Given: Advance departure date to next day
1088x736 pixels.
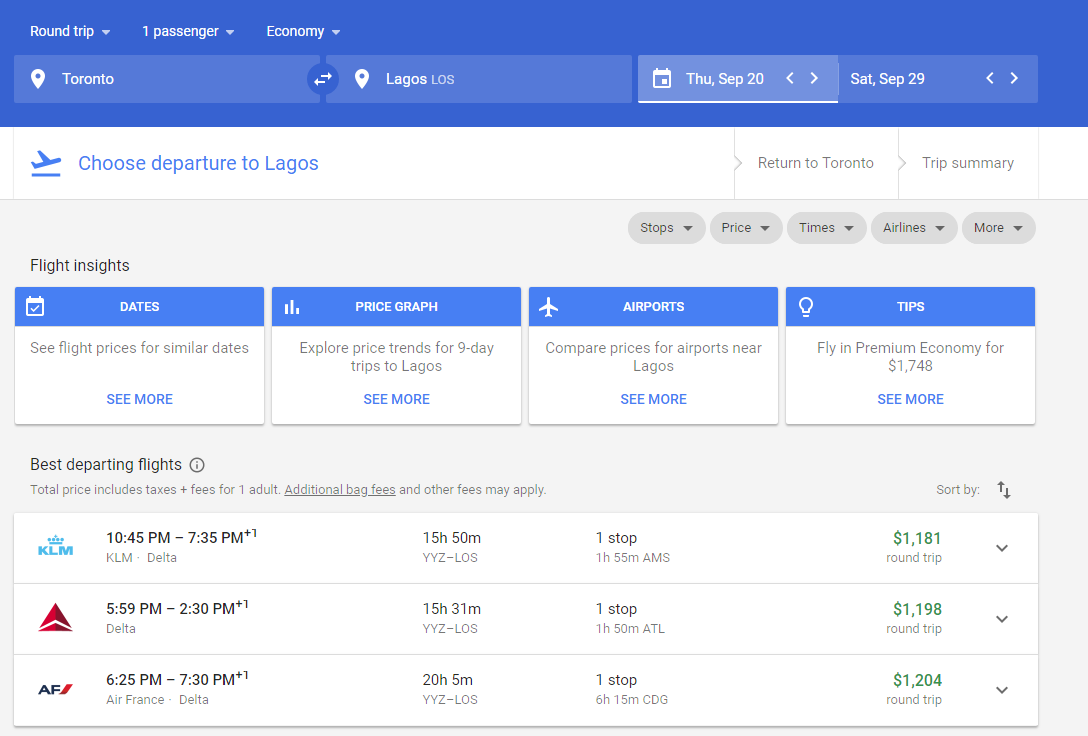Looking at the screenshot, I should (x=814, y=79).
